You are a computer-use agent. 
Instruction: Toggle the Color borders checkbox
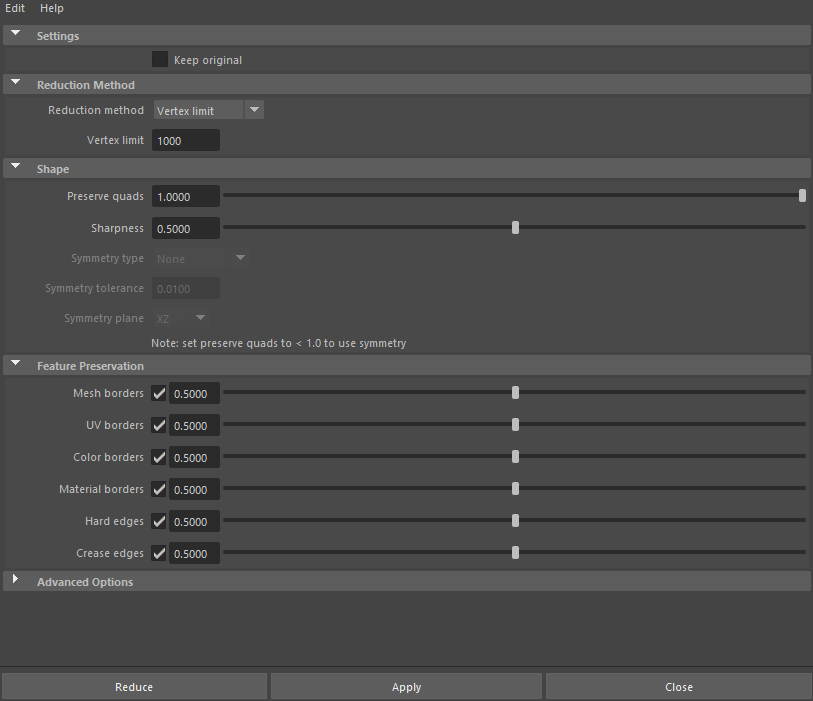(159, 458)
